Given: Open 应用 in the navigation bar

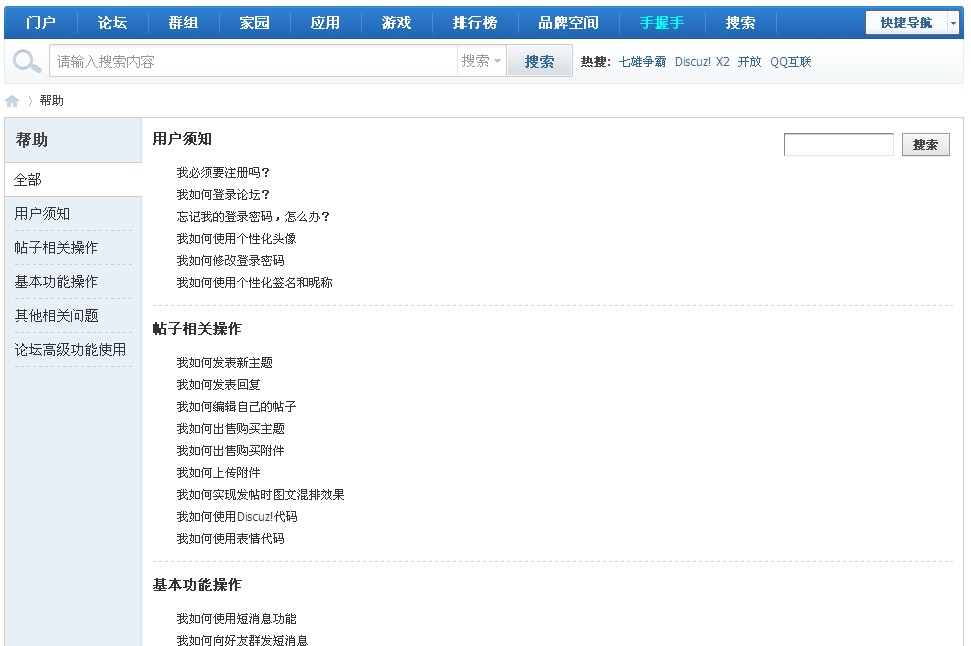Looking at the screenshot, I should click(325, 23).
